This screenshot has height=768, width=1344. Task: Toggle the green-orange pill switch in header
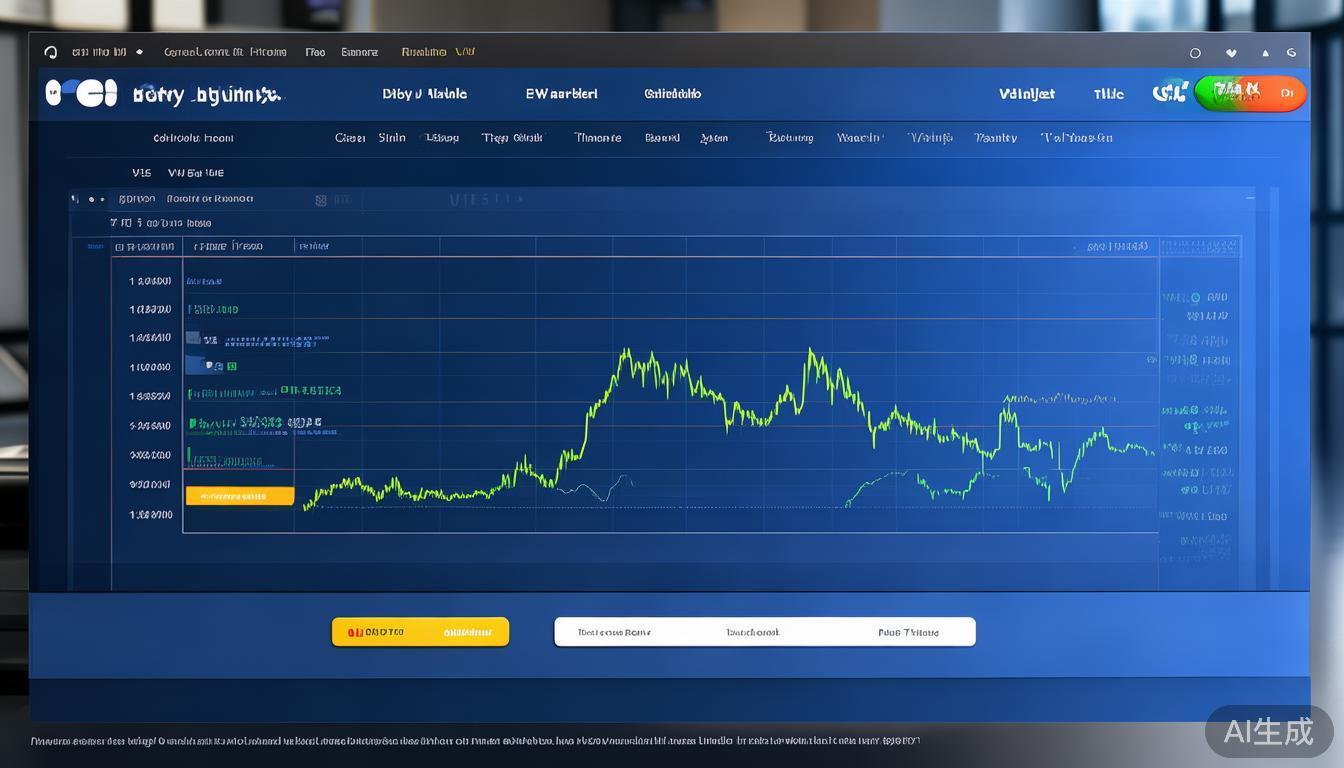tap(1249, 94)
